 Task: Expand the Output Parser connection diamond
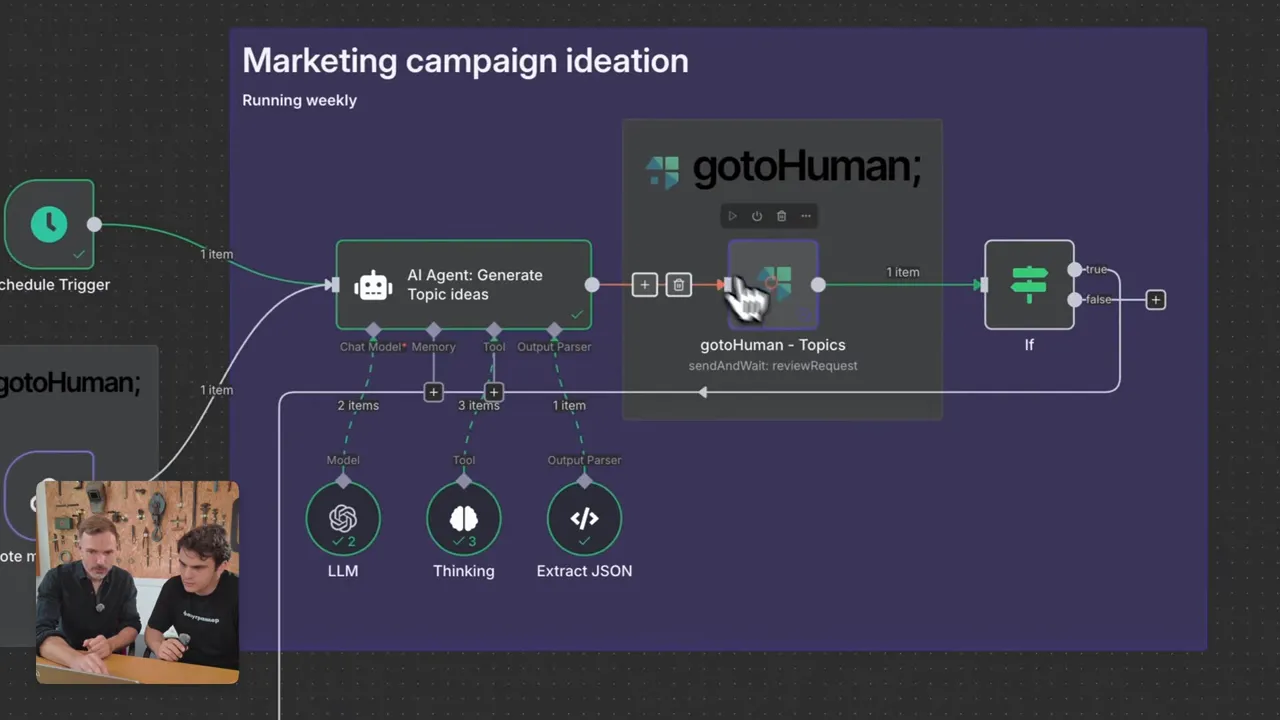555,330
